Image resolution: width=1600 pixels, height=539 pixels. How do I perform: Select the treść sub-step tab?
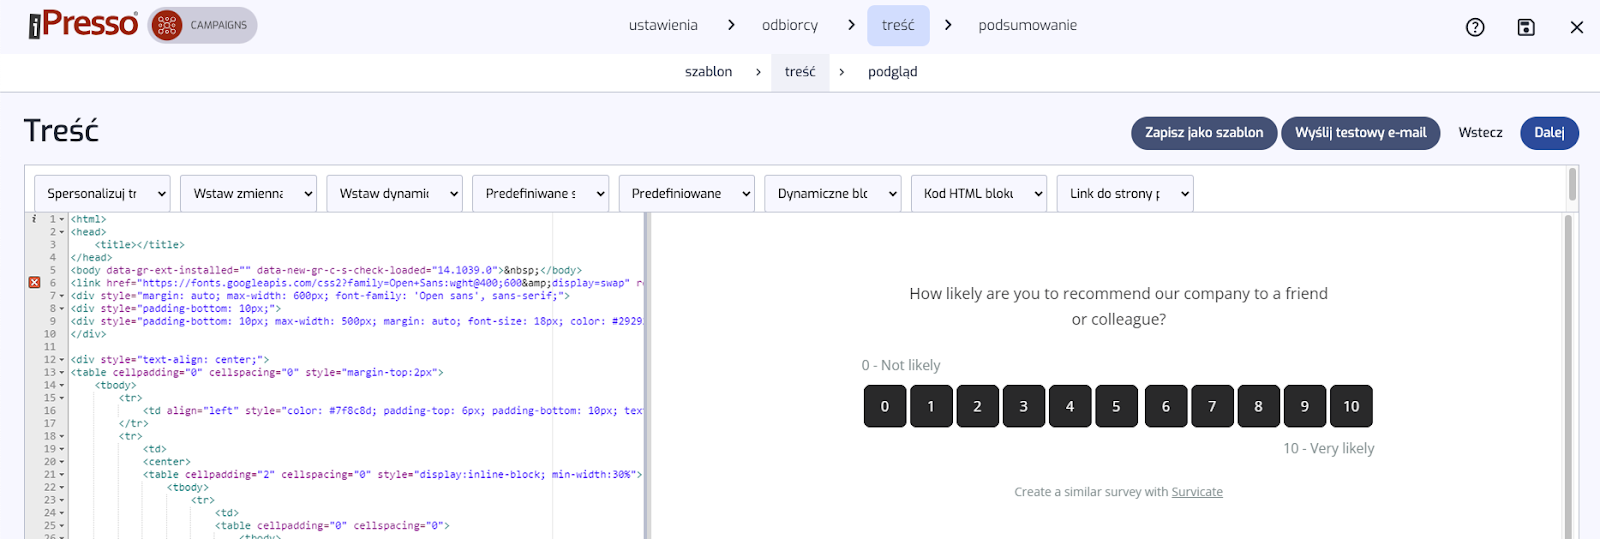[x=800, y=72]
